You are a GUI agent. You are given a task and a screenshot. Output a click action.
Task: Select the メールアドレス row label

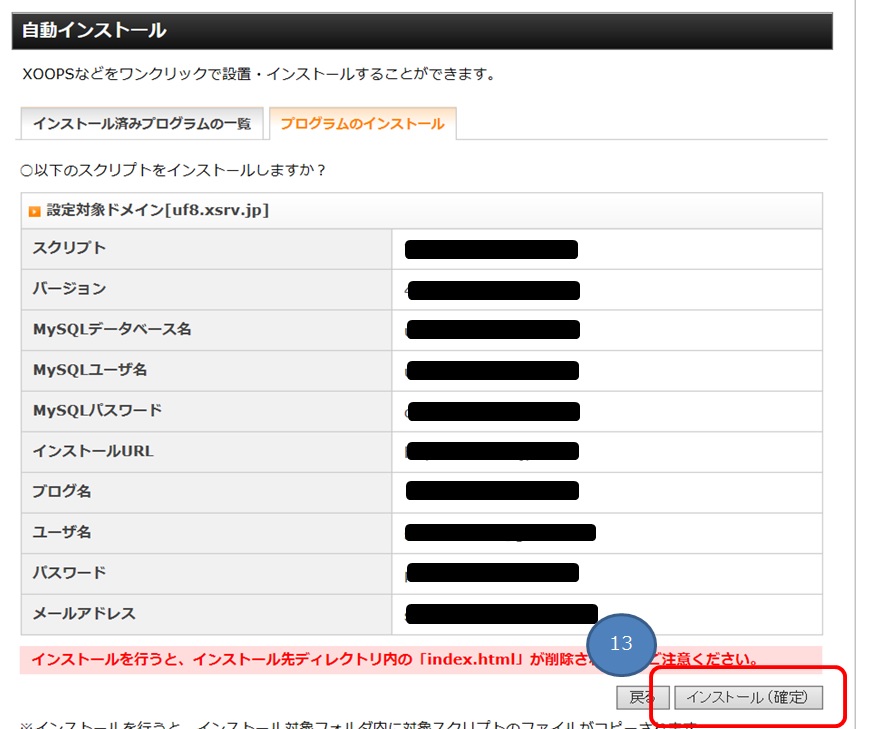[x=84, y=613]
